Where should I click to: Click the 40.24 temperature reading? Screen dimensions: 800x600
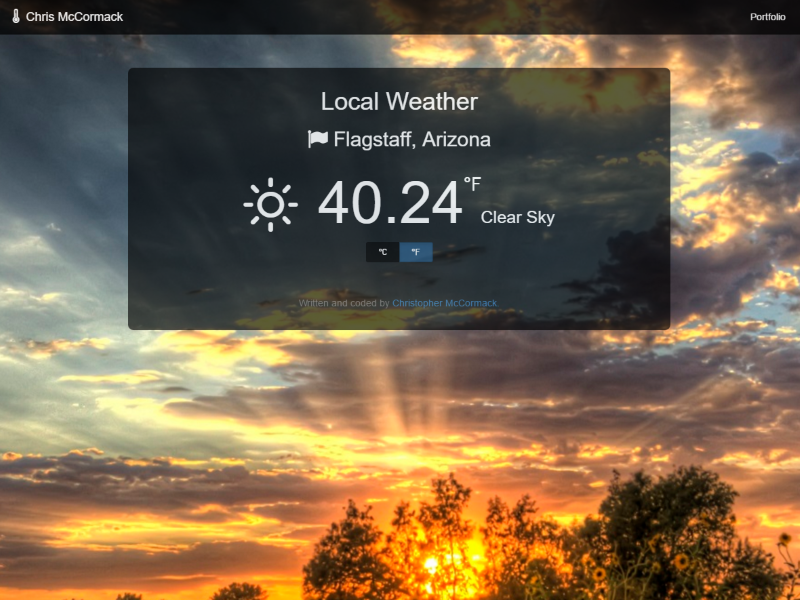click(390, 203)
